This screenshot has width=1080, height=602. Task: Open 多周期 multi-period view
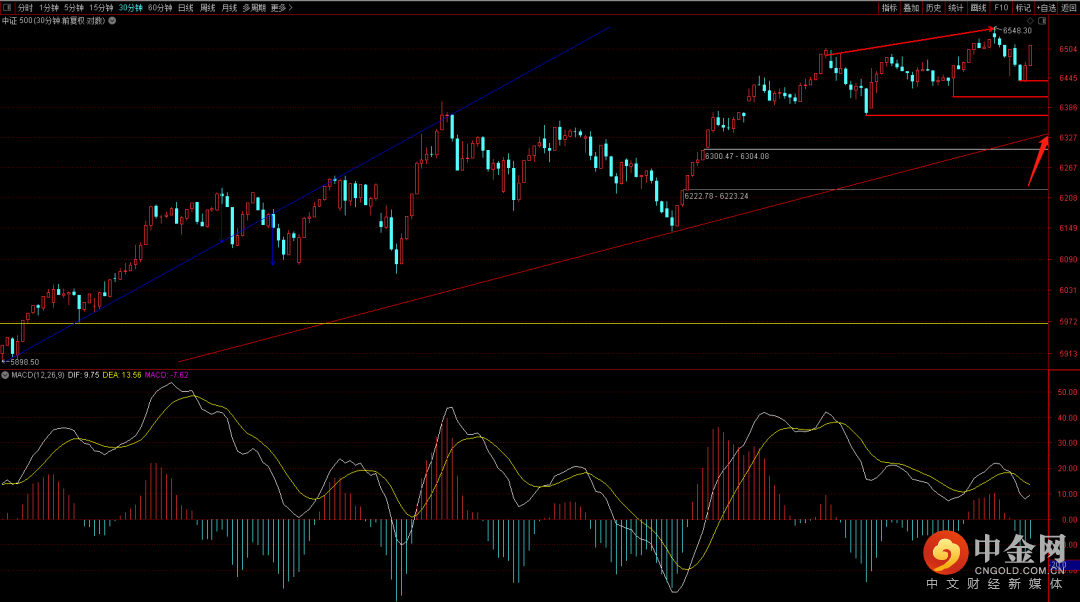[x=254, y=8]
